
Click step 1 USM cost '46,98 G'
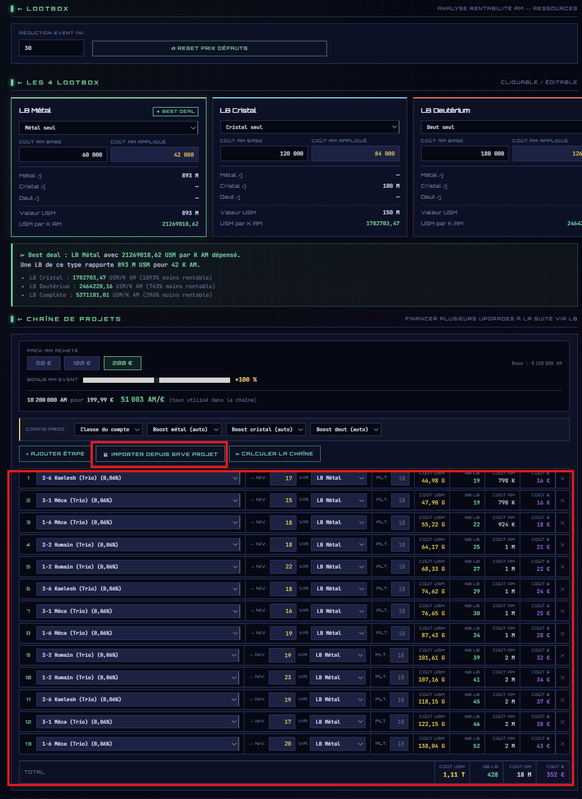433,481
